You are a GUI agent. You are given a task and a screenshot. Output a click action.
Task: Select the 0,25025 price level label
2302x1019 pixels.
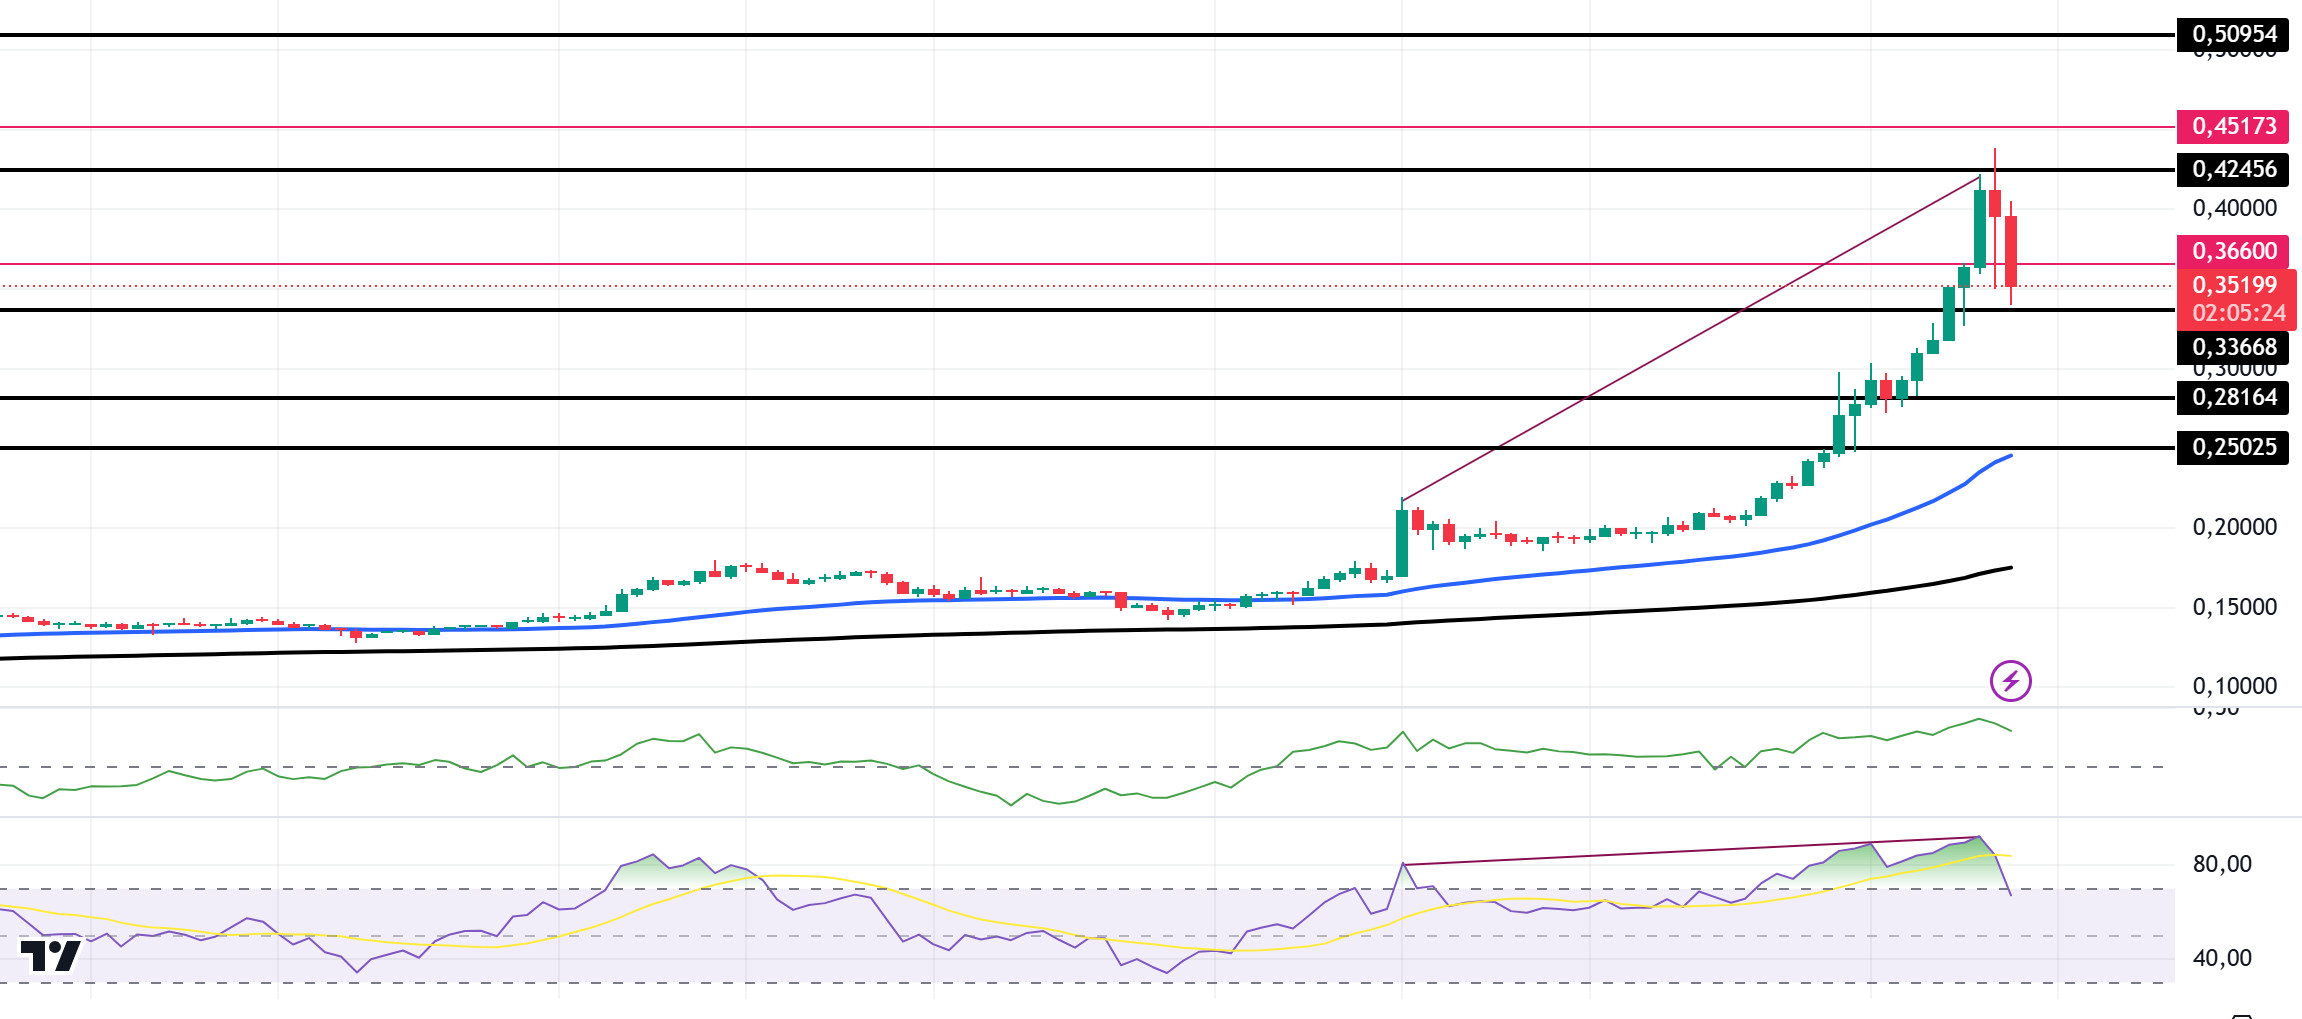click(2233, 448)
